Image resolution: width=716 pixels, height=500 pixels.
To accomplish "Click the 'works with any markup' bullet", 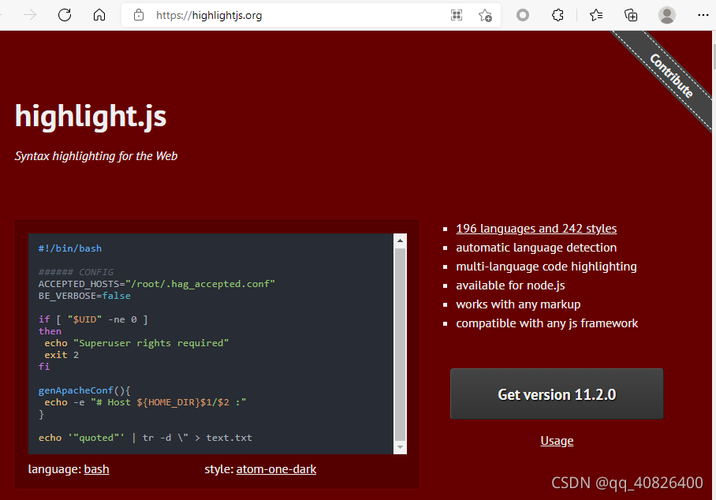I will 518,305.
